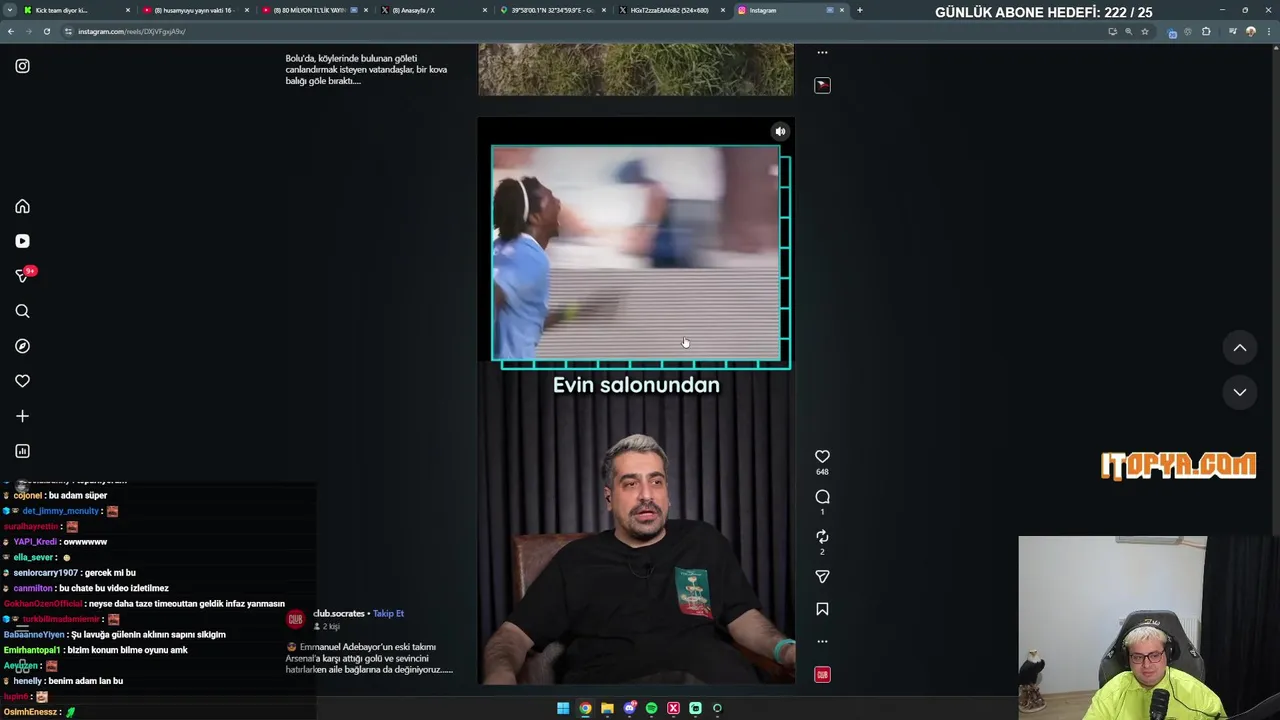The width and height of the screenshot is (1280, 720).
Task: Switch to 80 MİLYON TL'LİK YAYIN tab
Action: [x=316, y=10]
